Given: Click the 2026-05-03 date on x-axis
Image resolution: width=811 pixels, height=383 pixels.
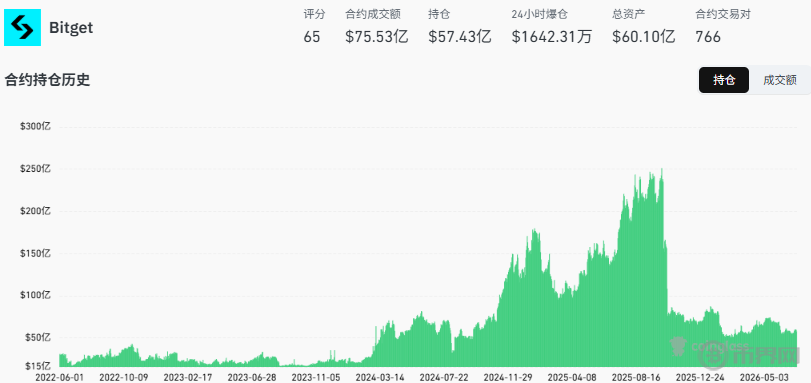Looking at the screenshot, I should pos(764,377).
